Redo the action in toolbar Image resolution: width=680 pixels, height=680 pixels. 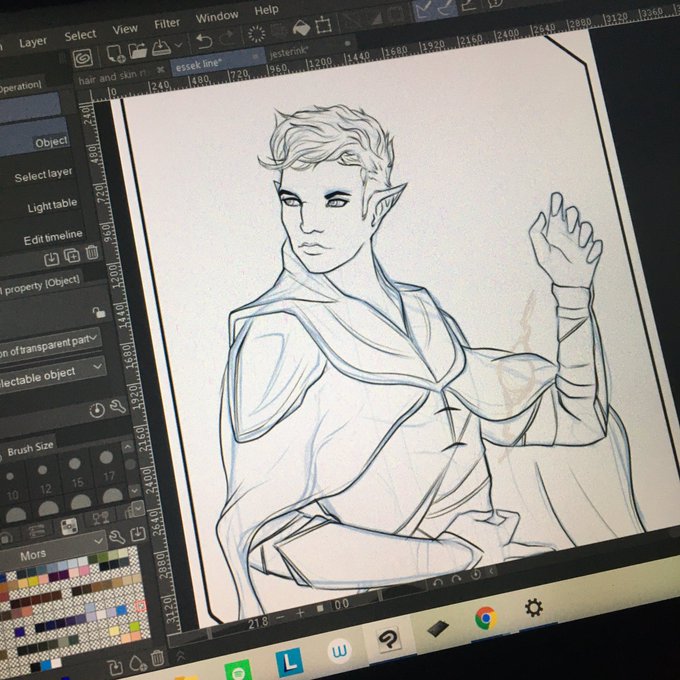(x=227, y=38)
